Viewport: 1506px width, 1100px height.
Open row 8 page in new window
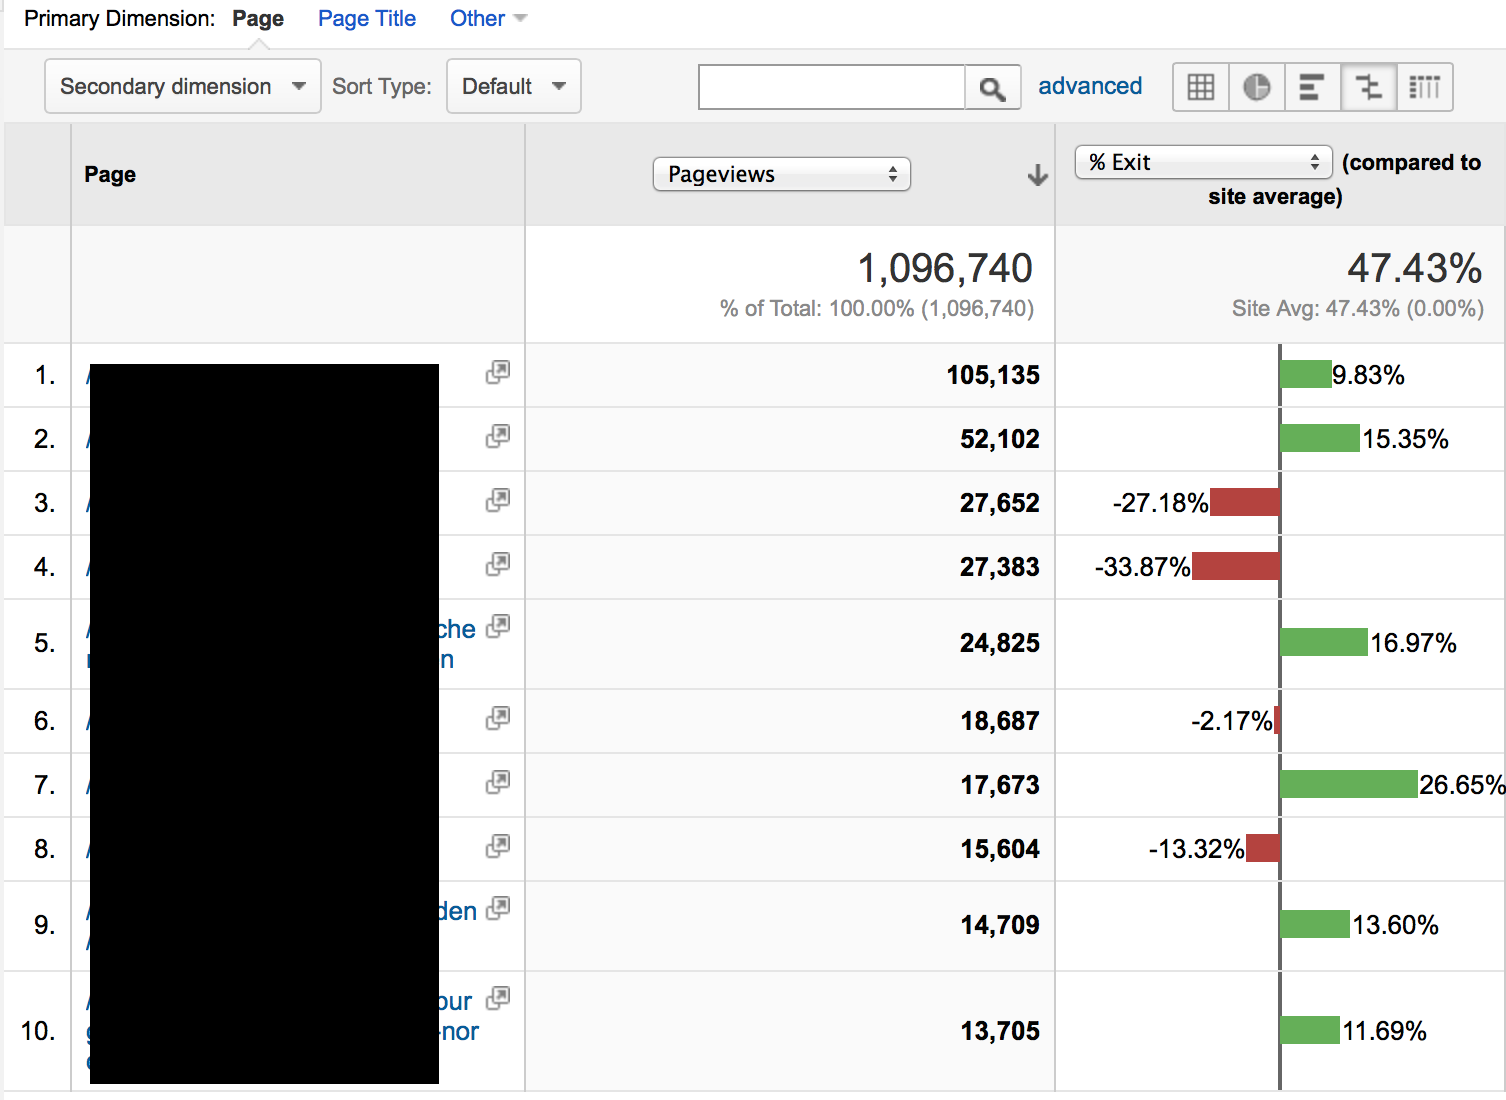[498, 846]
